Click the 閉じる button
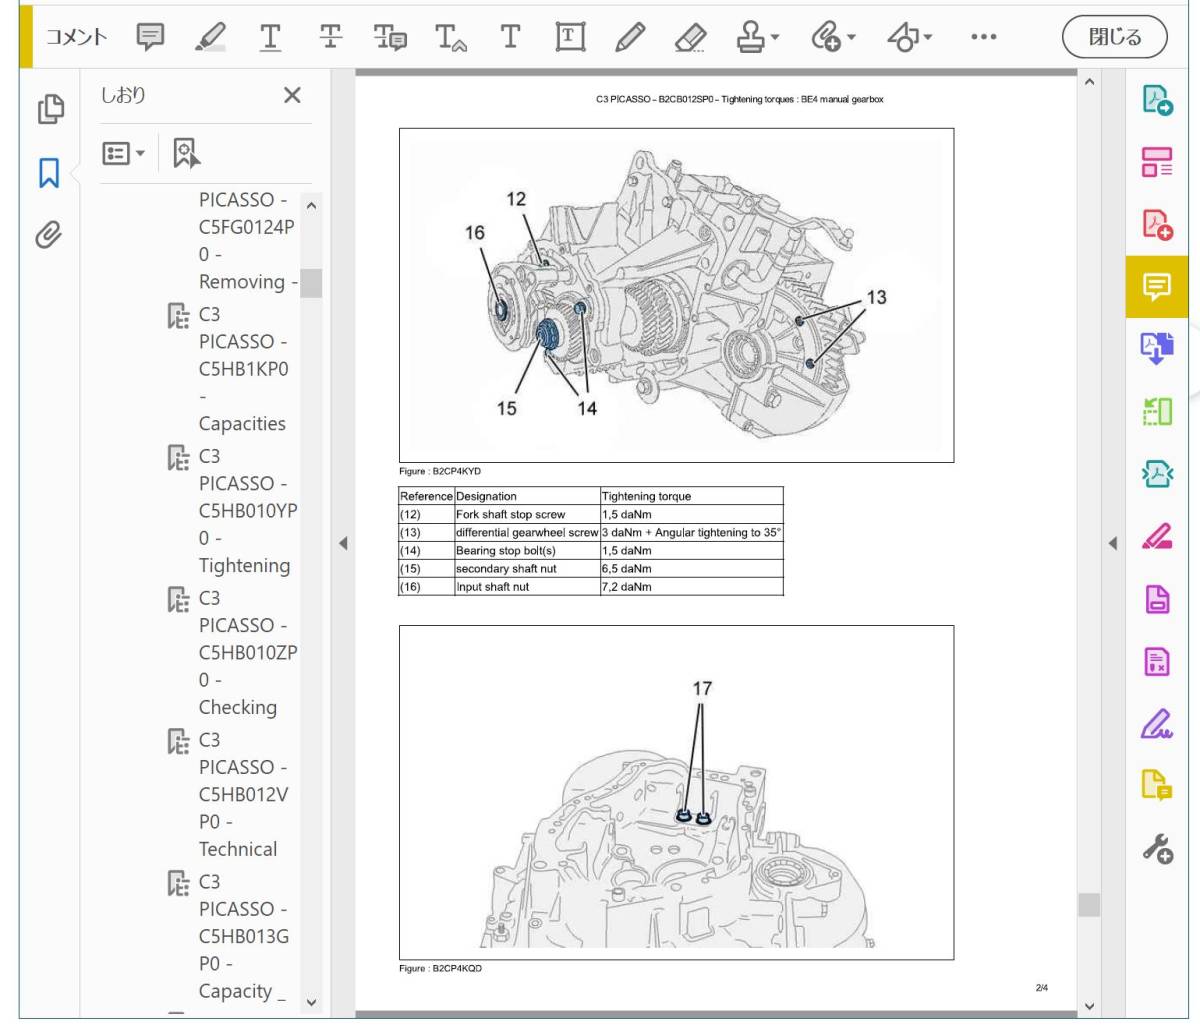Viewport: 1200px width, 1032px height. point(1115,37)
